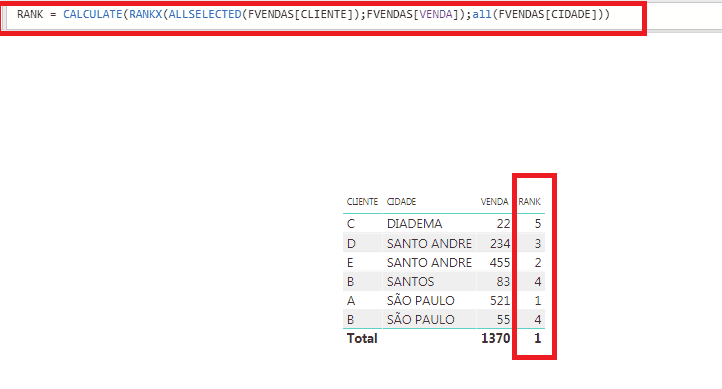Click the rank value 5
The width and height of the screenshot is (722, 389).
click(x=537, y=224)
